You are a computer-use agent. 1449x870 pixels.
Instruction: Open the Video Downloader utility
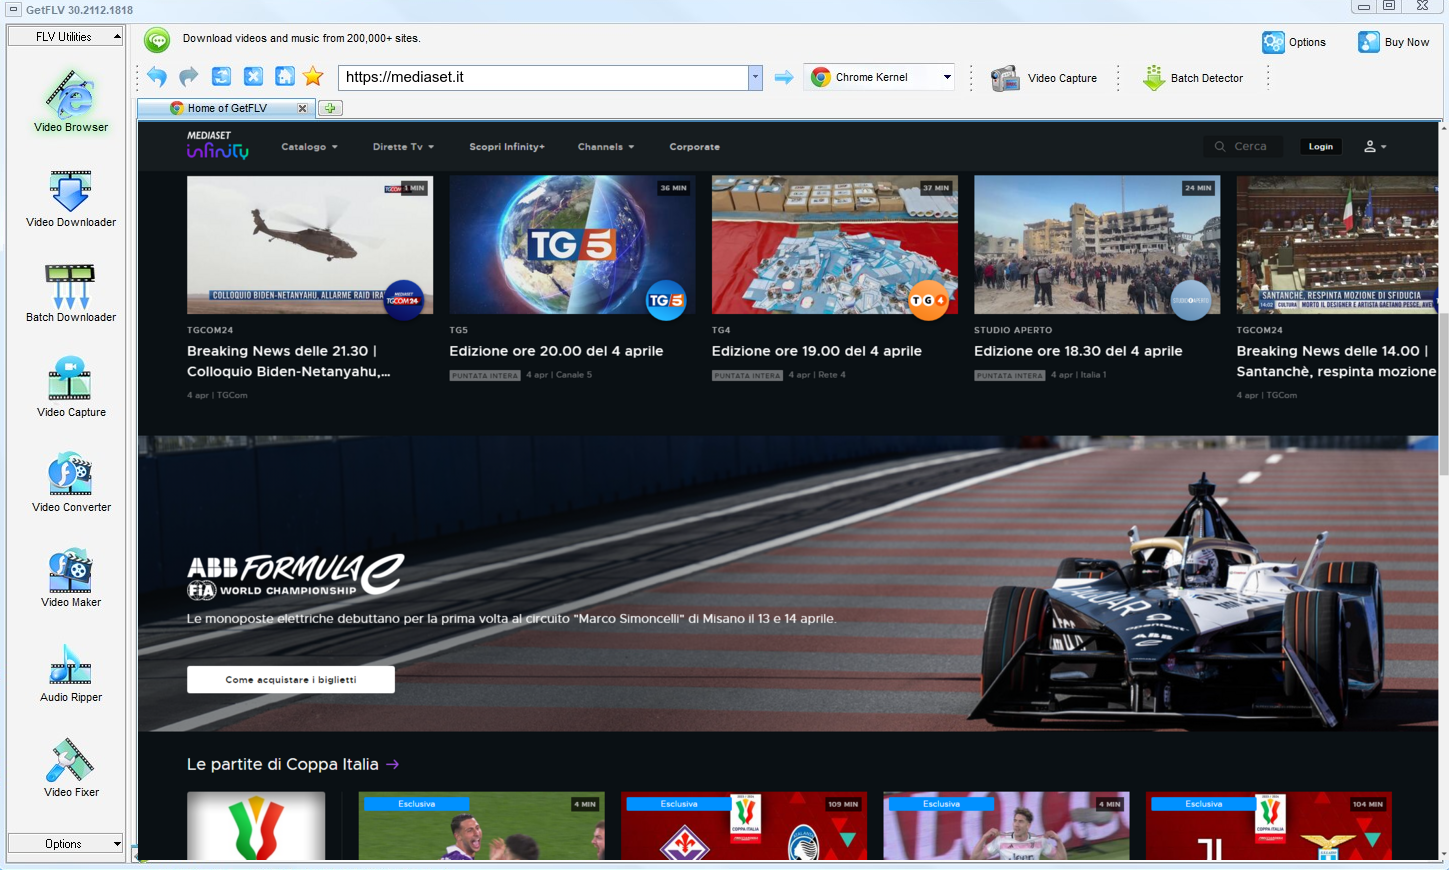[70, 198]
